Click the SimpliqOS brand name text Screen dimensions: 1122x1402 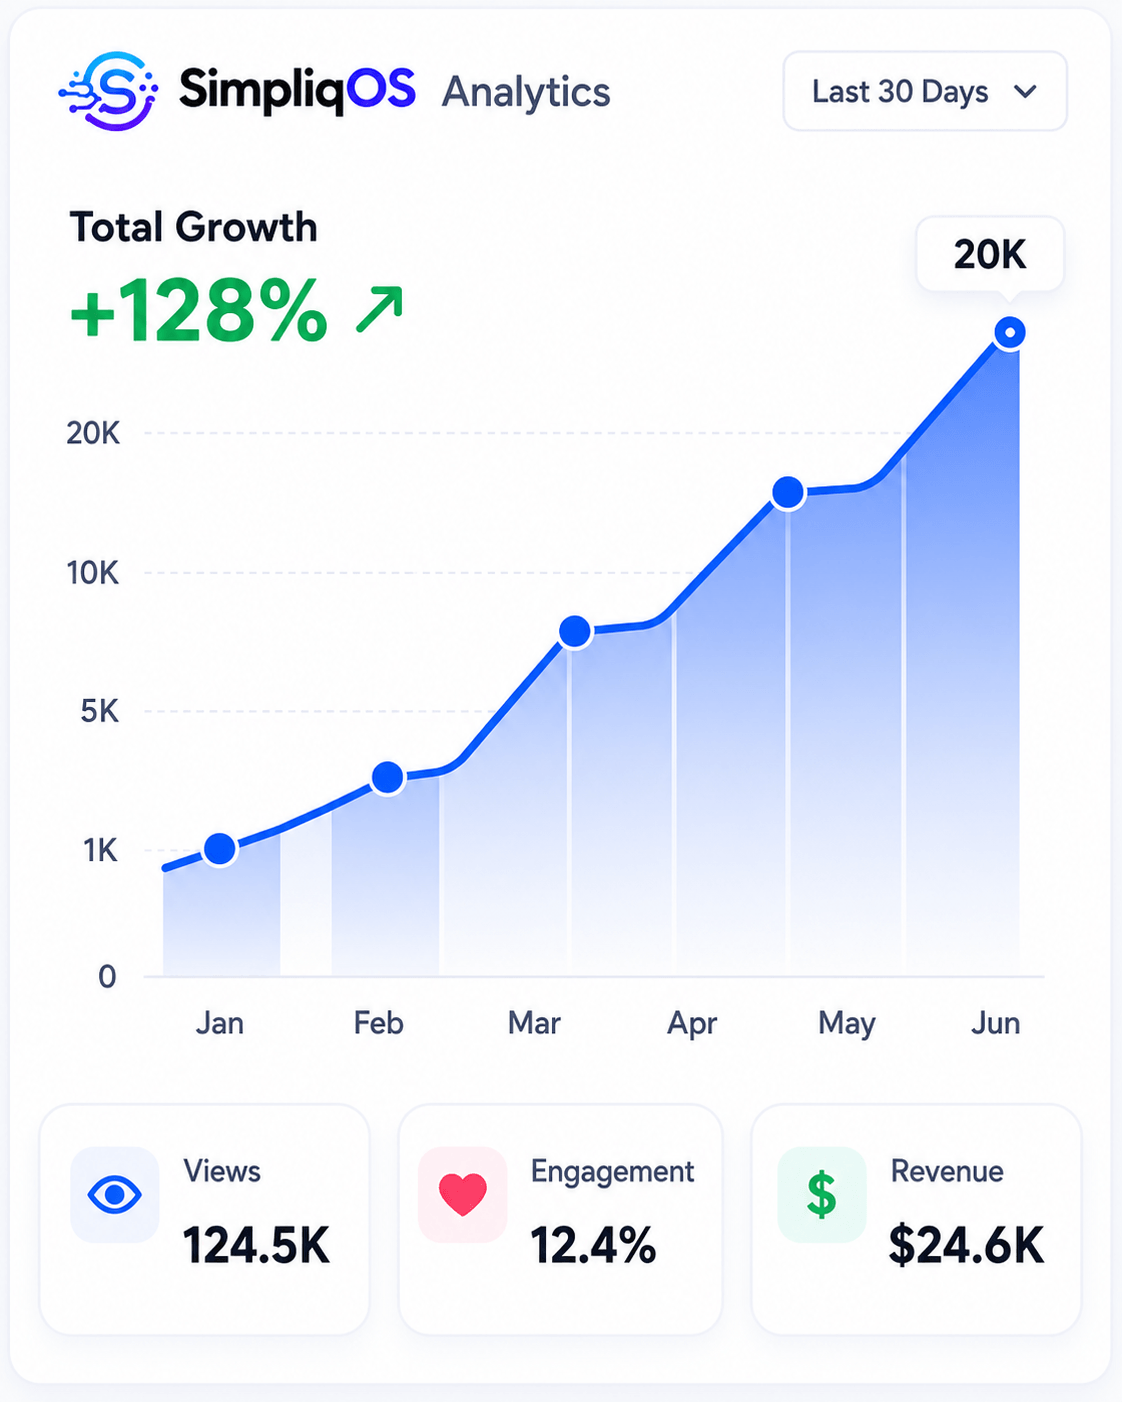click(x=297, y=90)
